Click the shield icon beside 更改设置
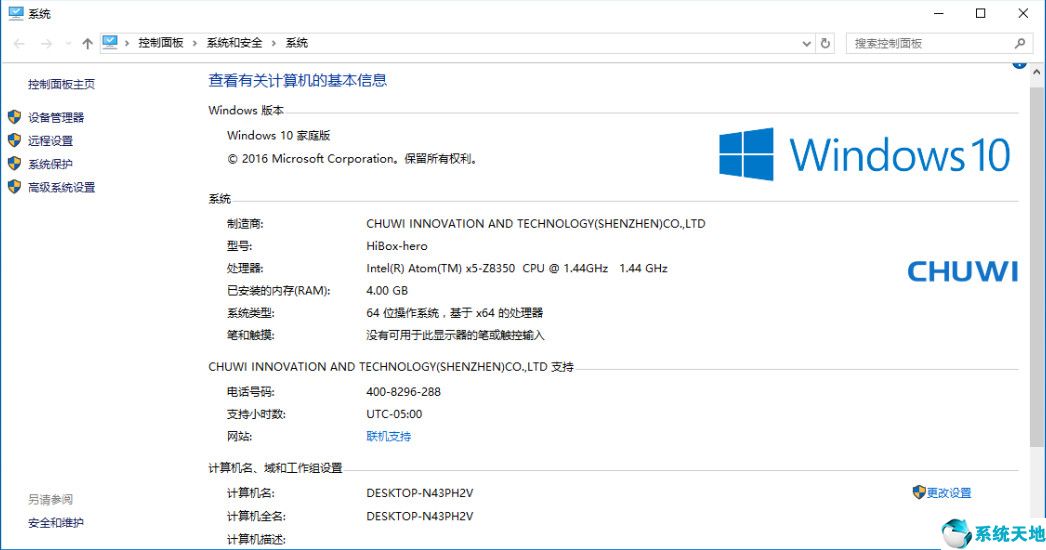This screenshot has width=1046, height=550. pos(919,493)
